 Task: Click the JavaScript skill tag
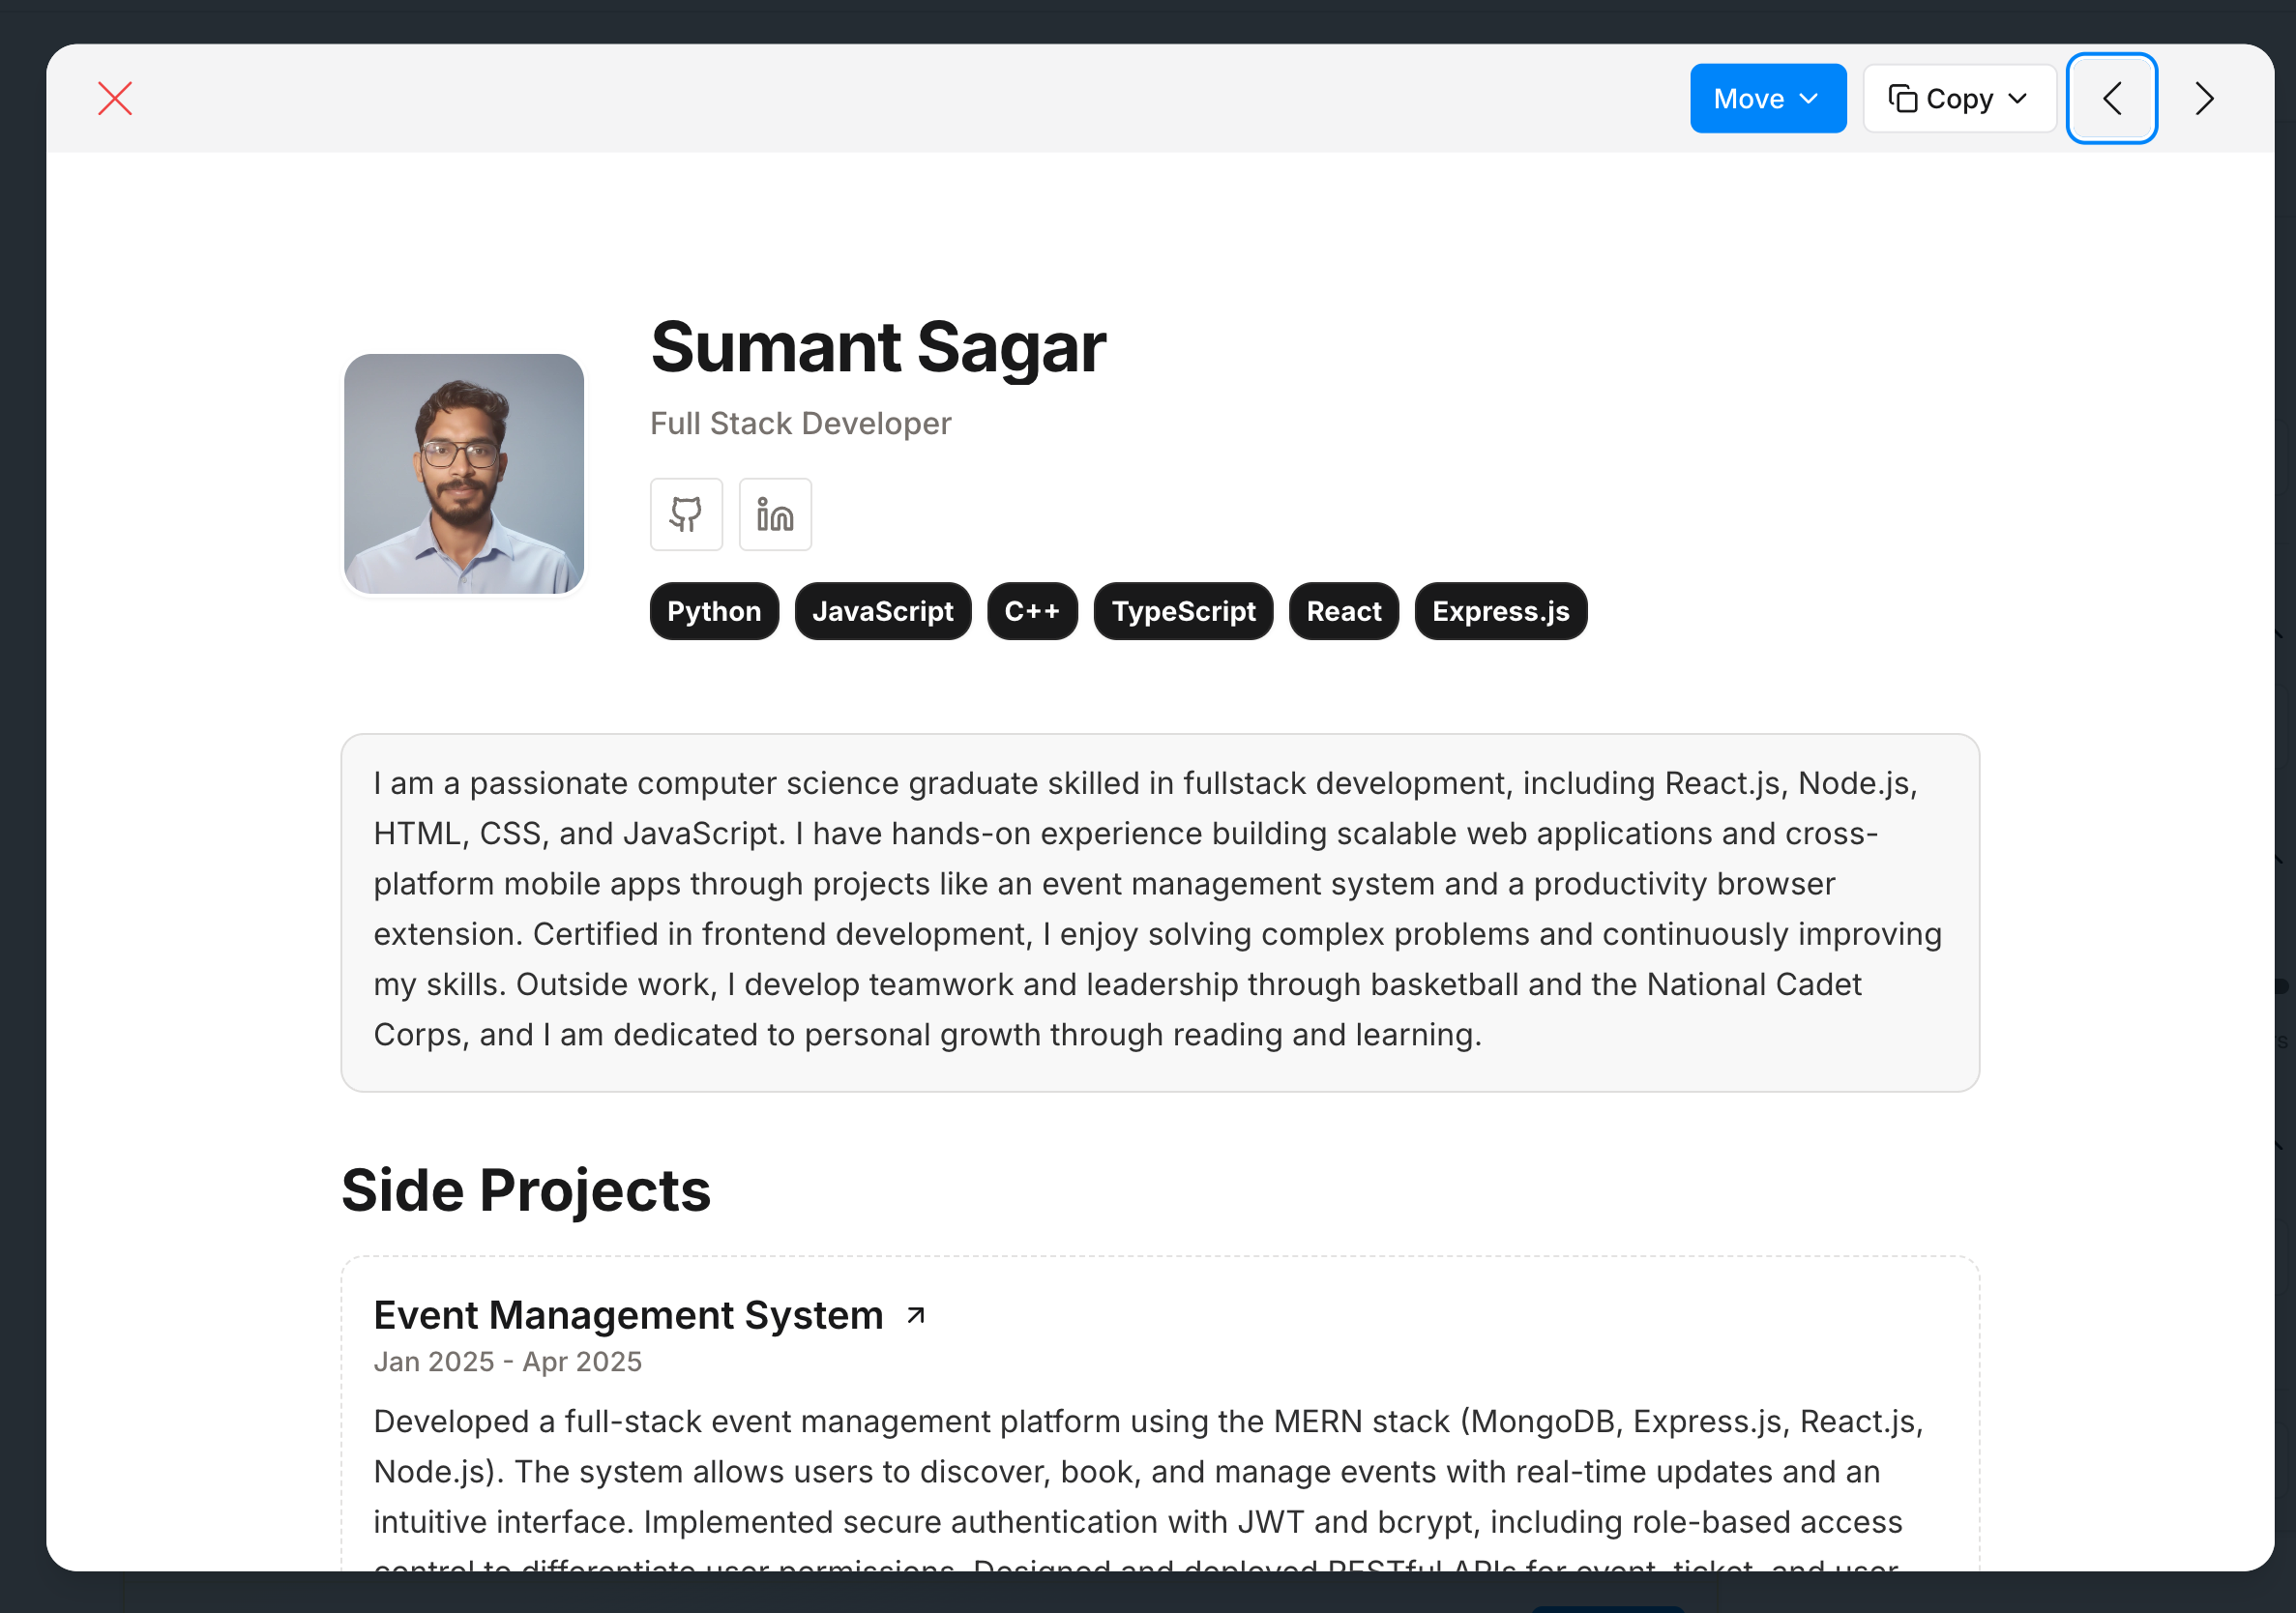[882, 611]
